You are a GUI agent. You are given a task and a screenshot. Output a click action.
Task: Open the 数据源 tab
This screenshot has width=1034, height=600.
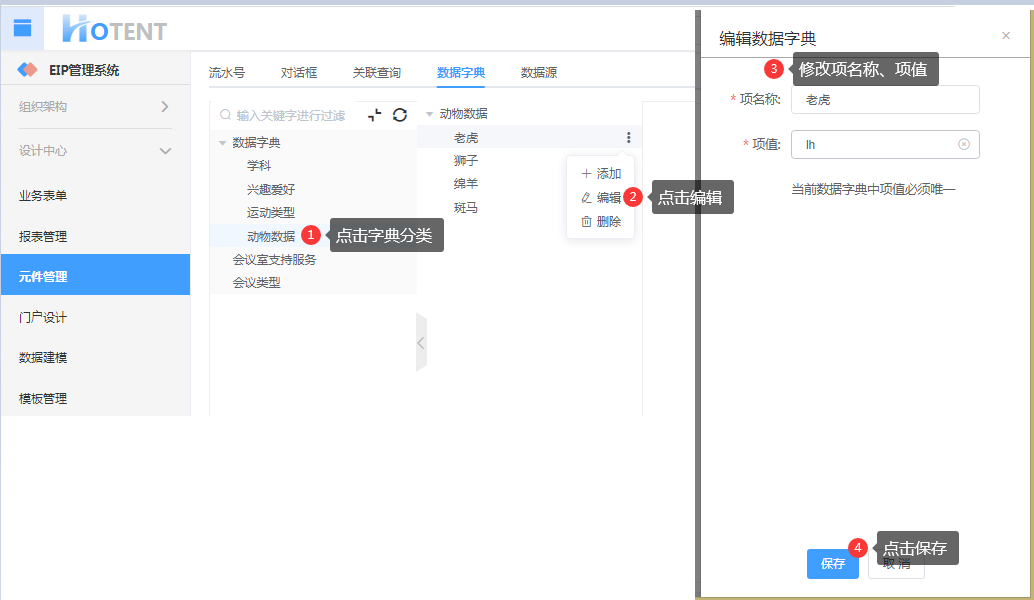[x=538, y=73]
